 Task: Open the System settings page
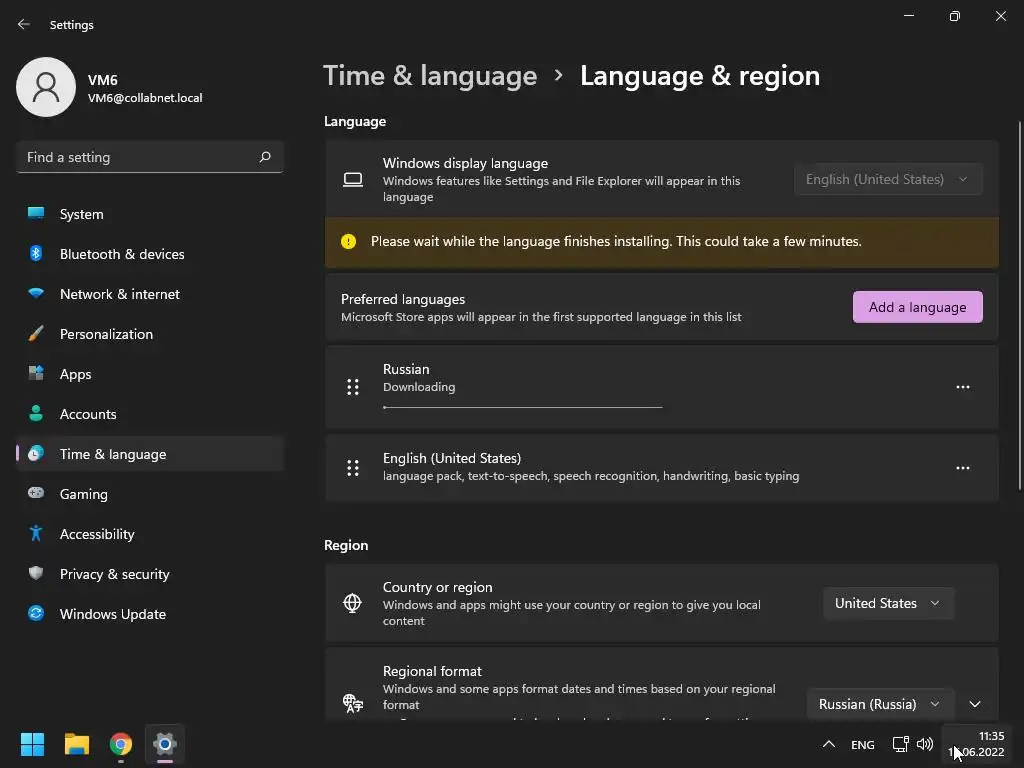click(x=150, y=214)
